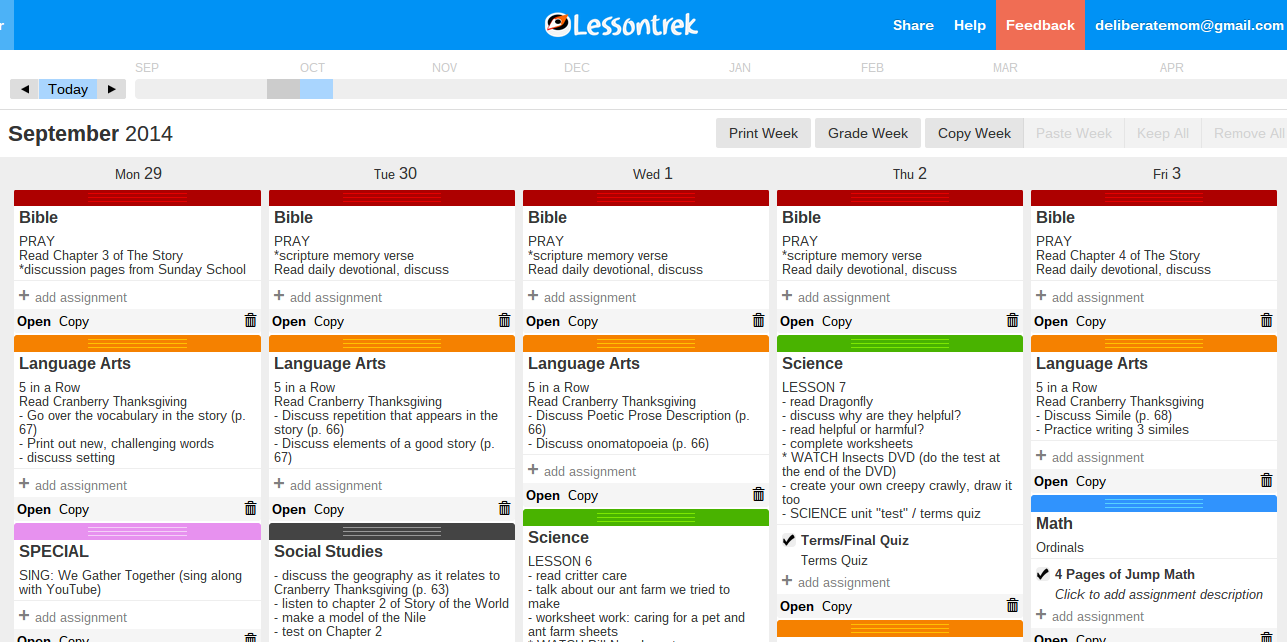Click plus icon under Wednesday Language Arts
Viewport: 1287px width, 642px height.
coord(533,470)
